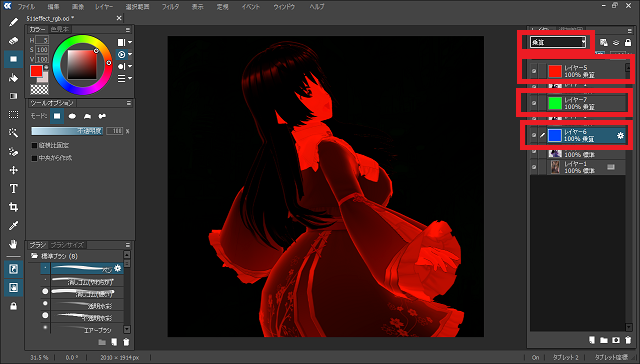Toggle visibility of レイヤー6
Image resolution: width=640 pixels, height=364 pixels.
(534, 135)
